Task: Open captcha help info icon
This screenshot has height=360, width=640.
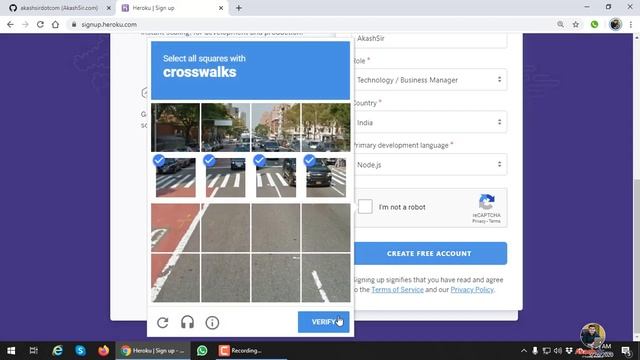Action: click(x=212, y=322)
